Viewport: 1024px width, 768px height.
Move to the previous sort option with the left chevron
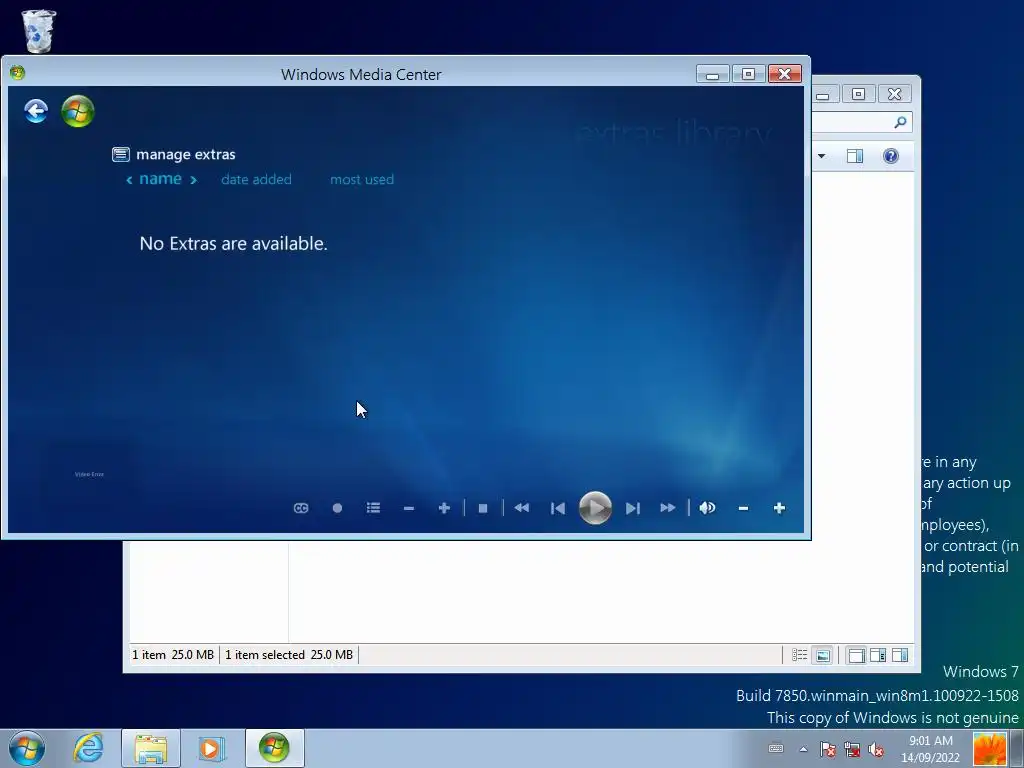click(129, 180)
